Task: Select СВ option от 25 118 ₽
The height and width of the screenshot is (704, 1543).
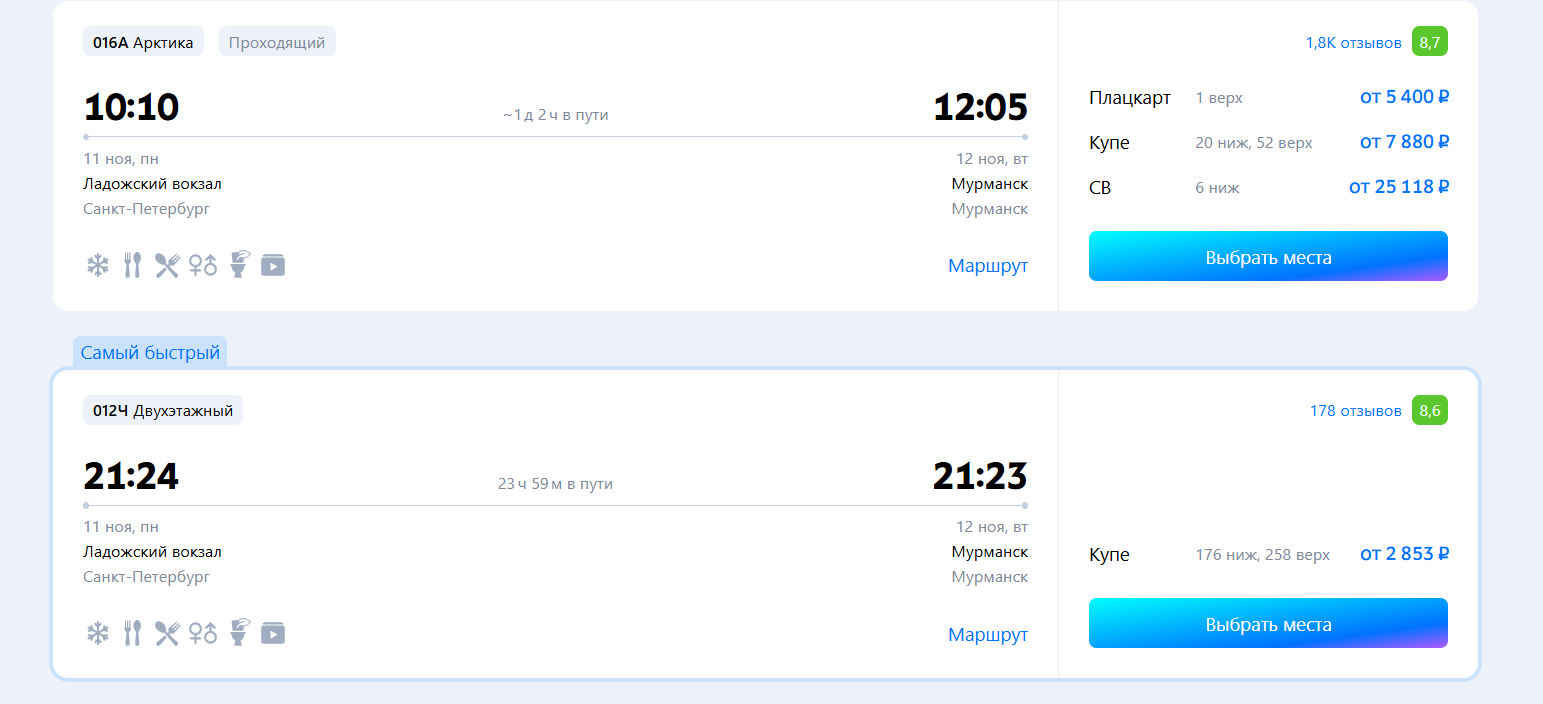Action: (1269, 187)
